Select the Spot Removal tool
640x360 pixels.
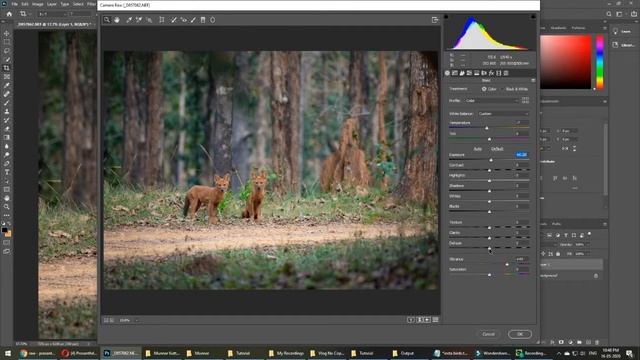click(x=173, y=20)
